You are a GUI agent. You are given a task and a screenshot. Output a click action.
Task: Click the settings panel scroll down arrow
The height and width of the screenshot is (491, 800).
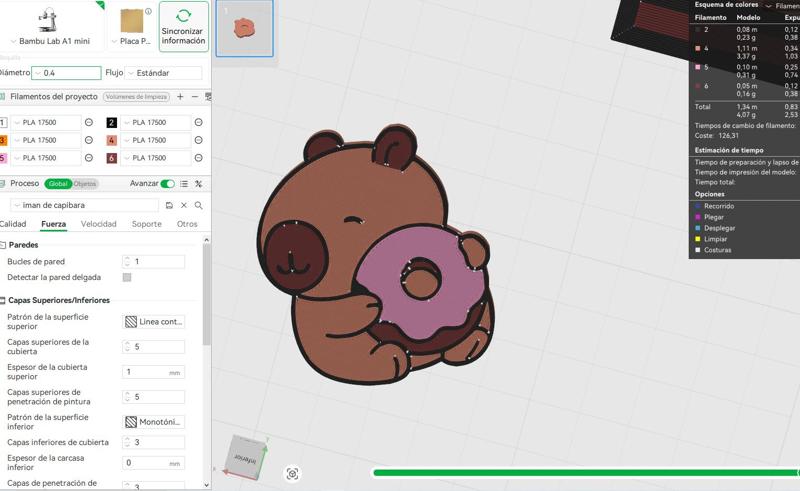[207, 485]
